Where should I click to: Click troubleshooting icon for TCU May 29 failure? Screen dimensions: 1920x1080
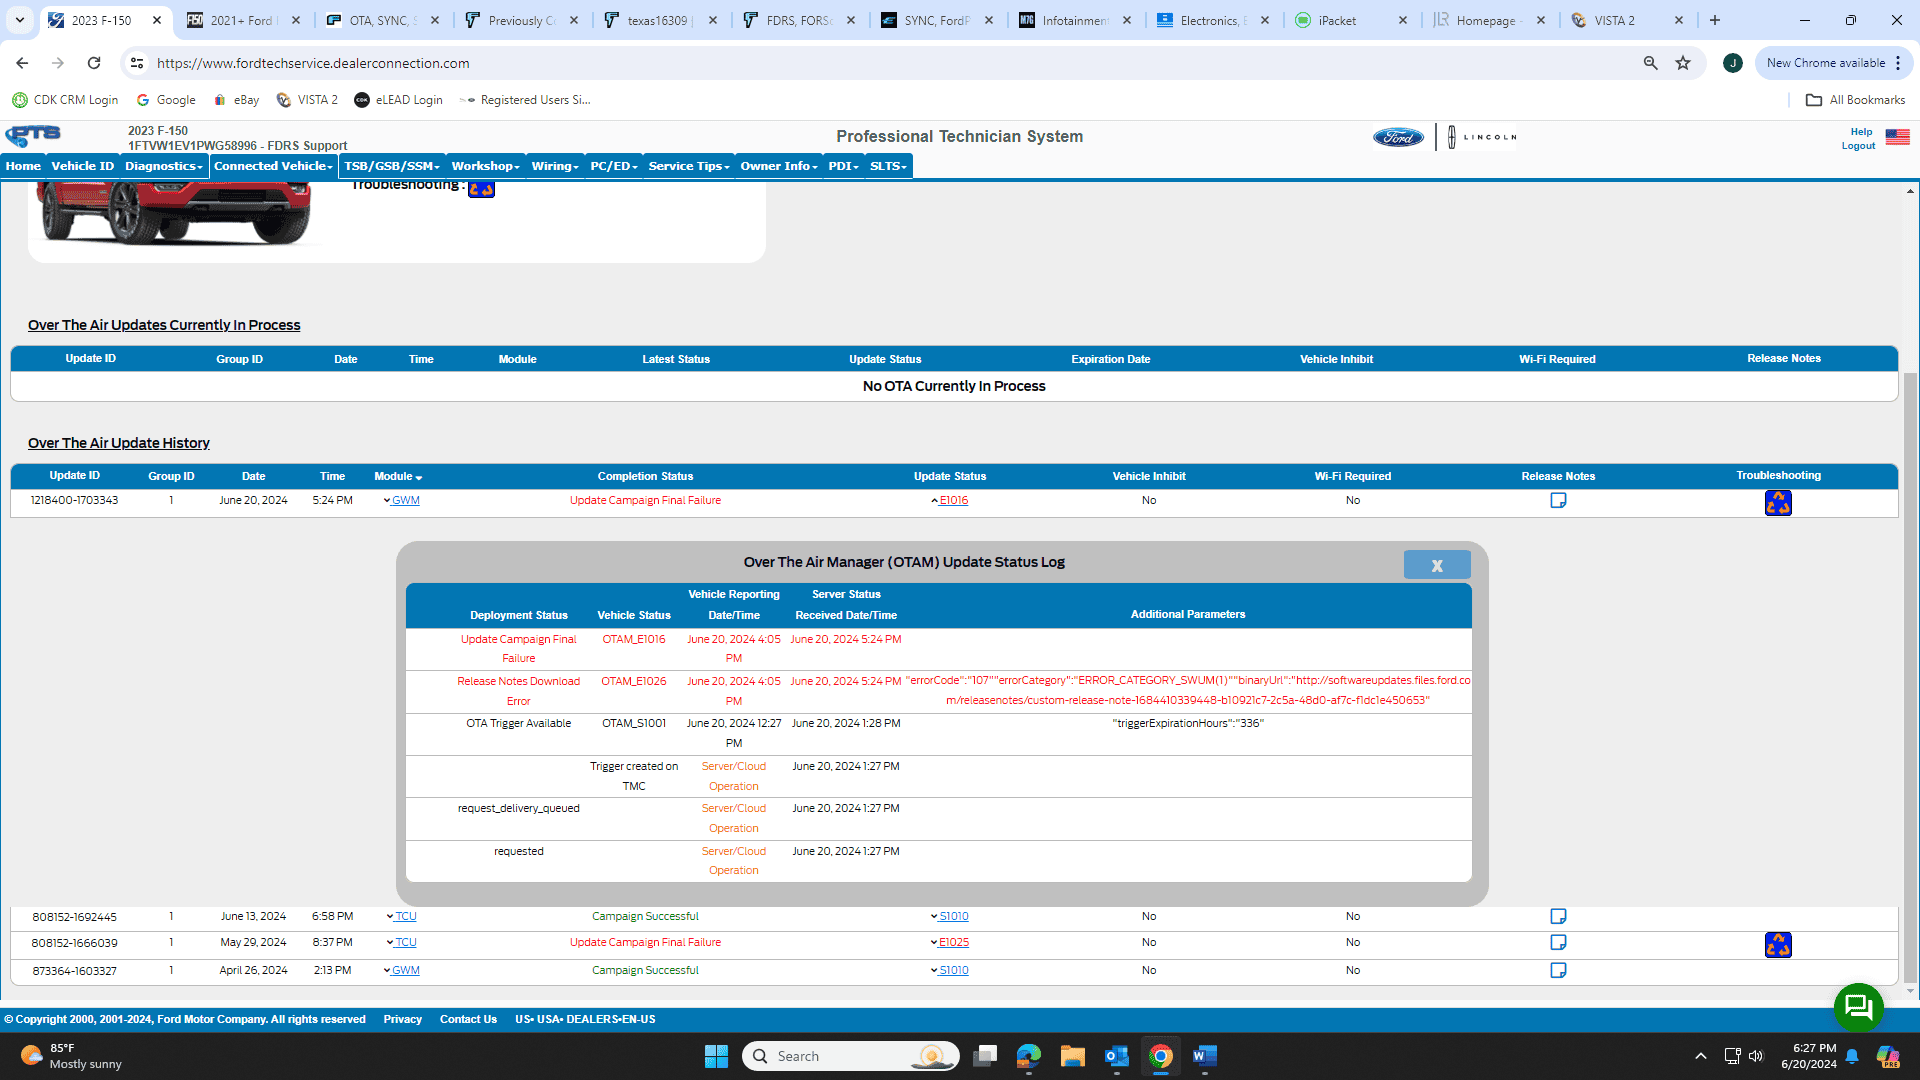[1778, 944]
